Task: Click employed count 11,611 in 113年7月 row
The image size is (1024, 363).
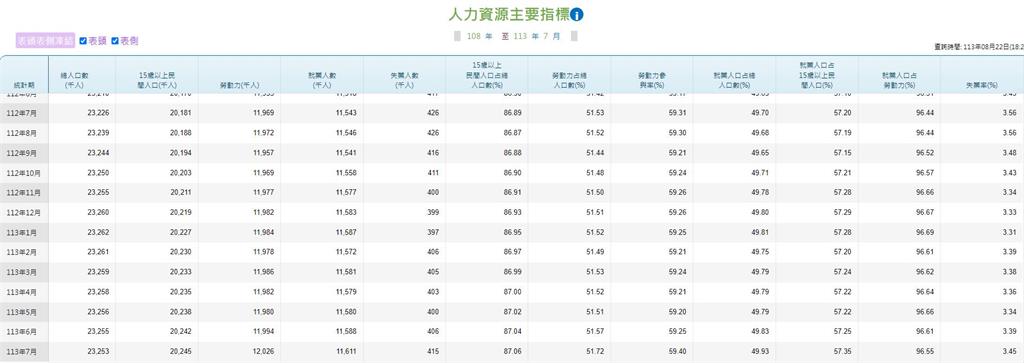Action: 346,352
